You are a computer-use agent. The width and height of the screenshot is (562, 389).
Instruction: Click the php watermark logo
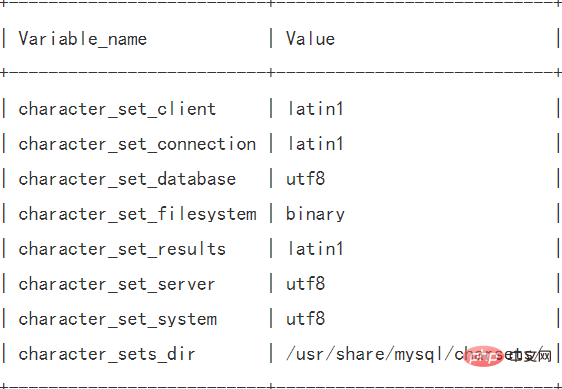click(x=483, y=356)
